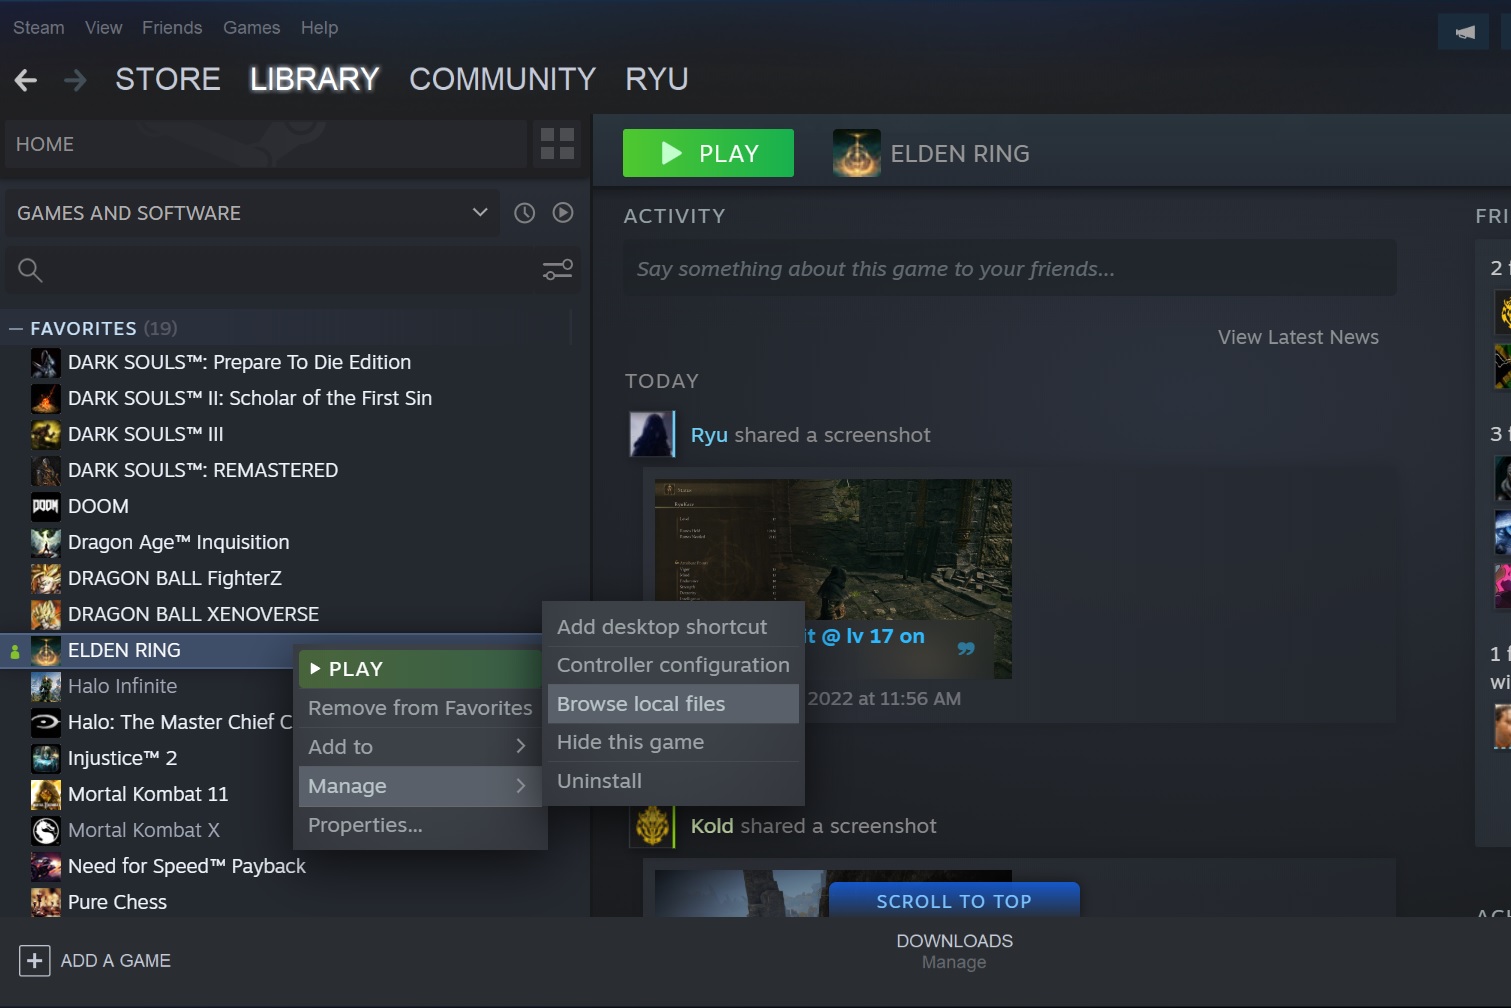The image size is (1511, 1008).
Task: Select ELDEN RING in the library list
Action: [124, 650]
